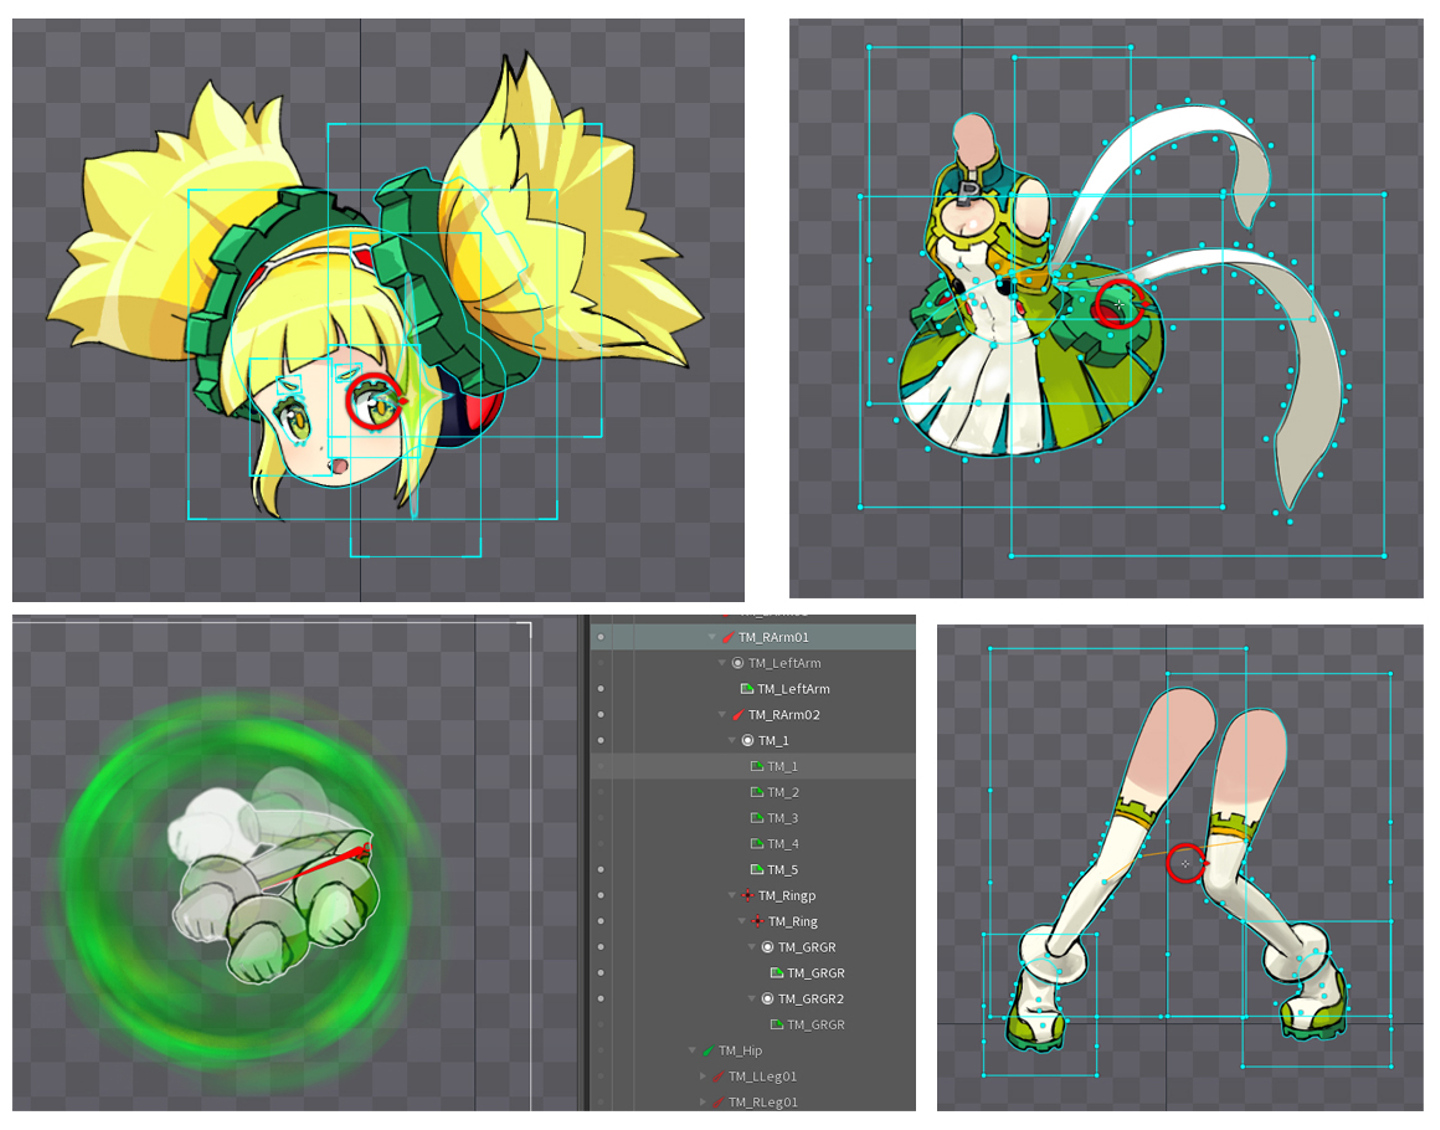Screen dimensions: 1440x1130
Task: Collapse the TM_Ringp node
Action: coord(732,896)
